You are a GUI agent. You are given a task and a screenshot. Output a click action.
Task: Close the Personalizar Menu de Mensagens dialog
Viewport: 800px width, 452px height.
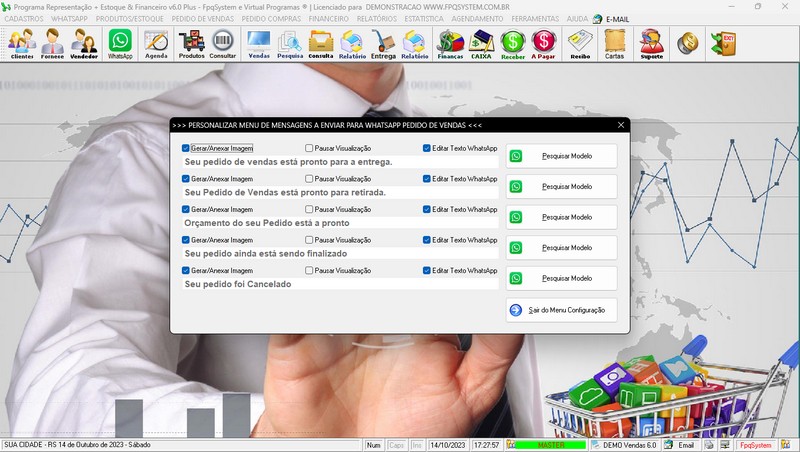pyautogui.click(x=621, y=125)
